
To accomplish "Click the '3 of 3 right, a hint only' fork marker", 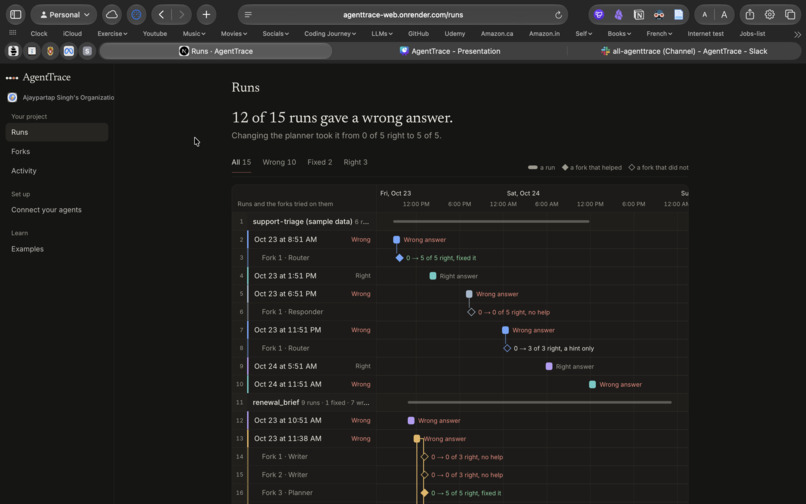I will point(507,348).
